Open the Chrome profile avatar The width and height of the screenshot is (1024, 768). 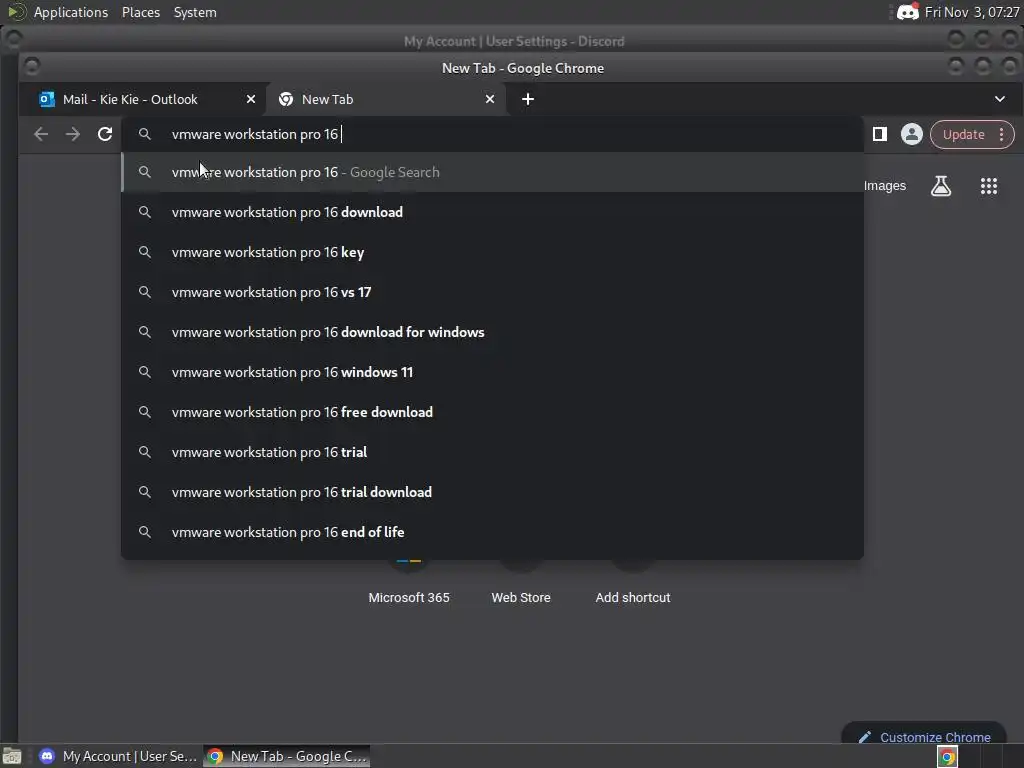[912, 135]
